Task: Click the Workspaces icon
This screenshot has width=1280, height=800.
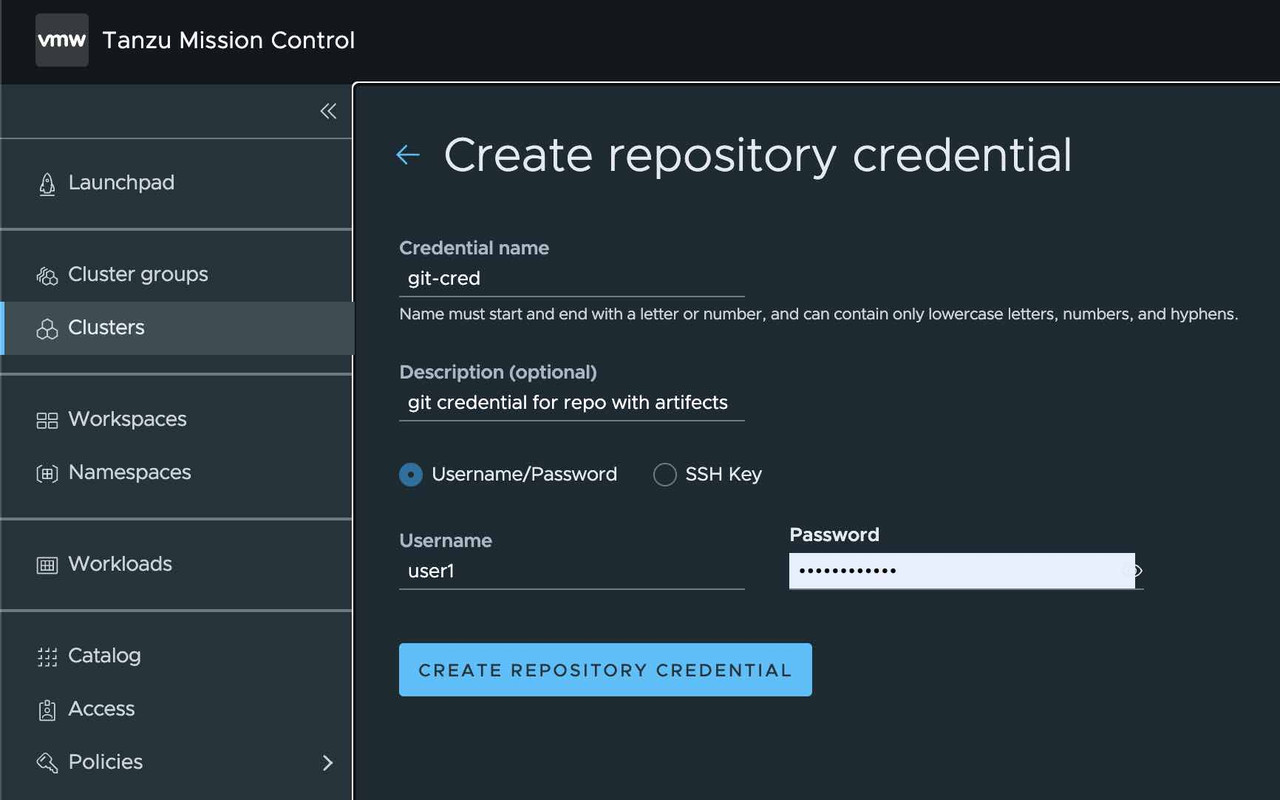Action: tap(47, 420)
